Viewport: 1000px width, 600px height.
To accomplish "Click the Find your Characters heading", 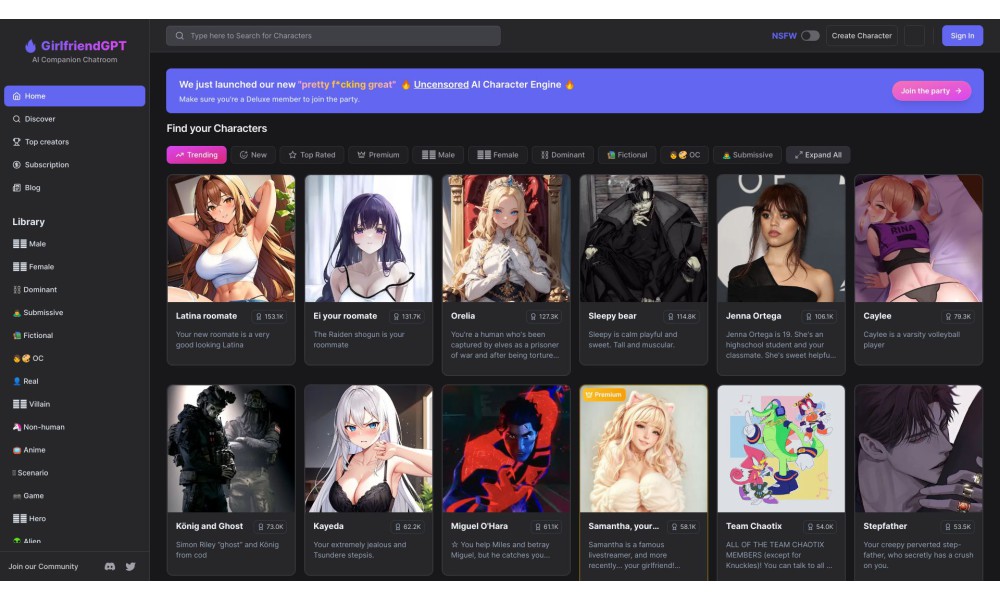I will click(x=217, y=128).
